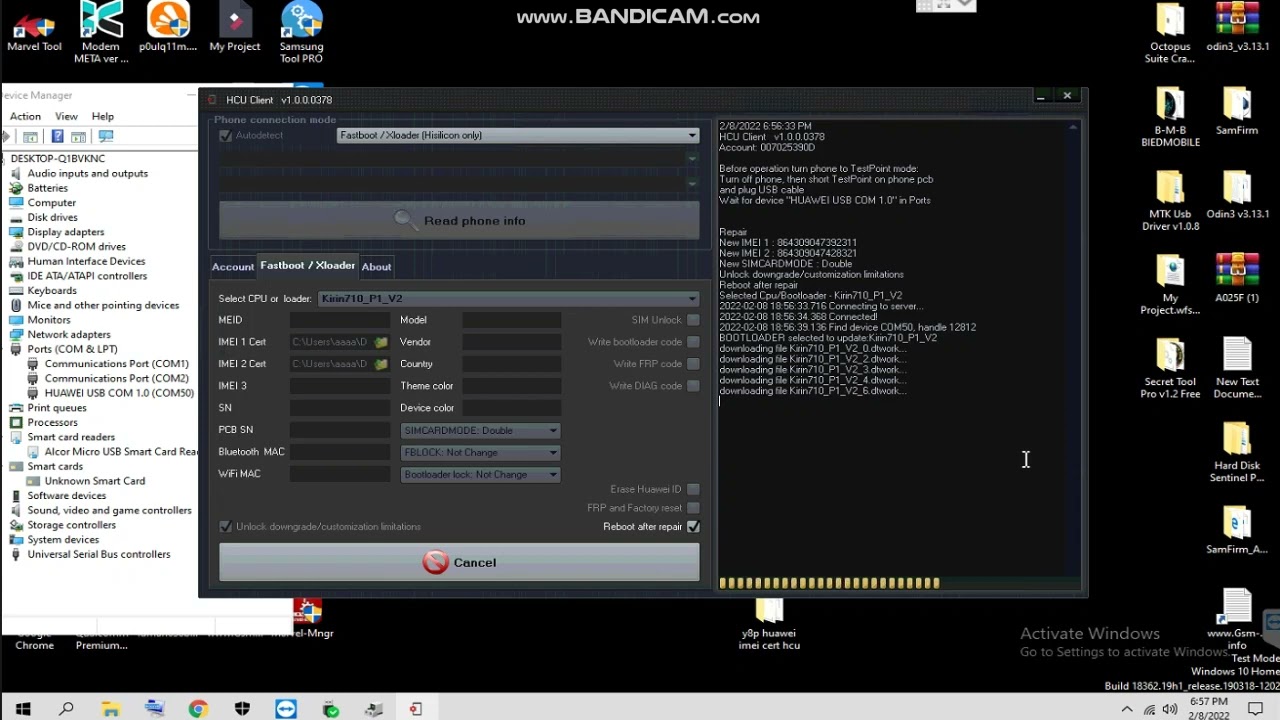
Task: Enable Write DIAG code checkbox
Action: (693, 386)
